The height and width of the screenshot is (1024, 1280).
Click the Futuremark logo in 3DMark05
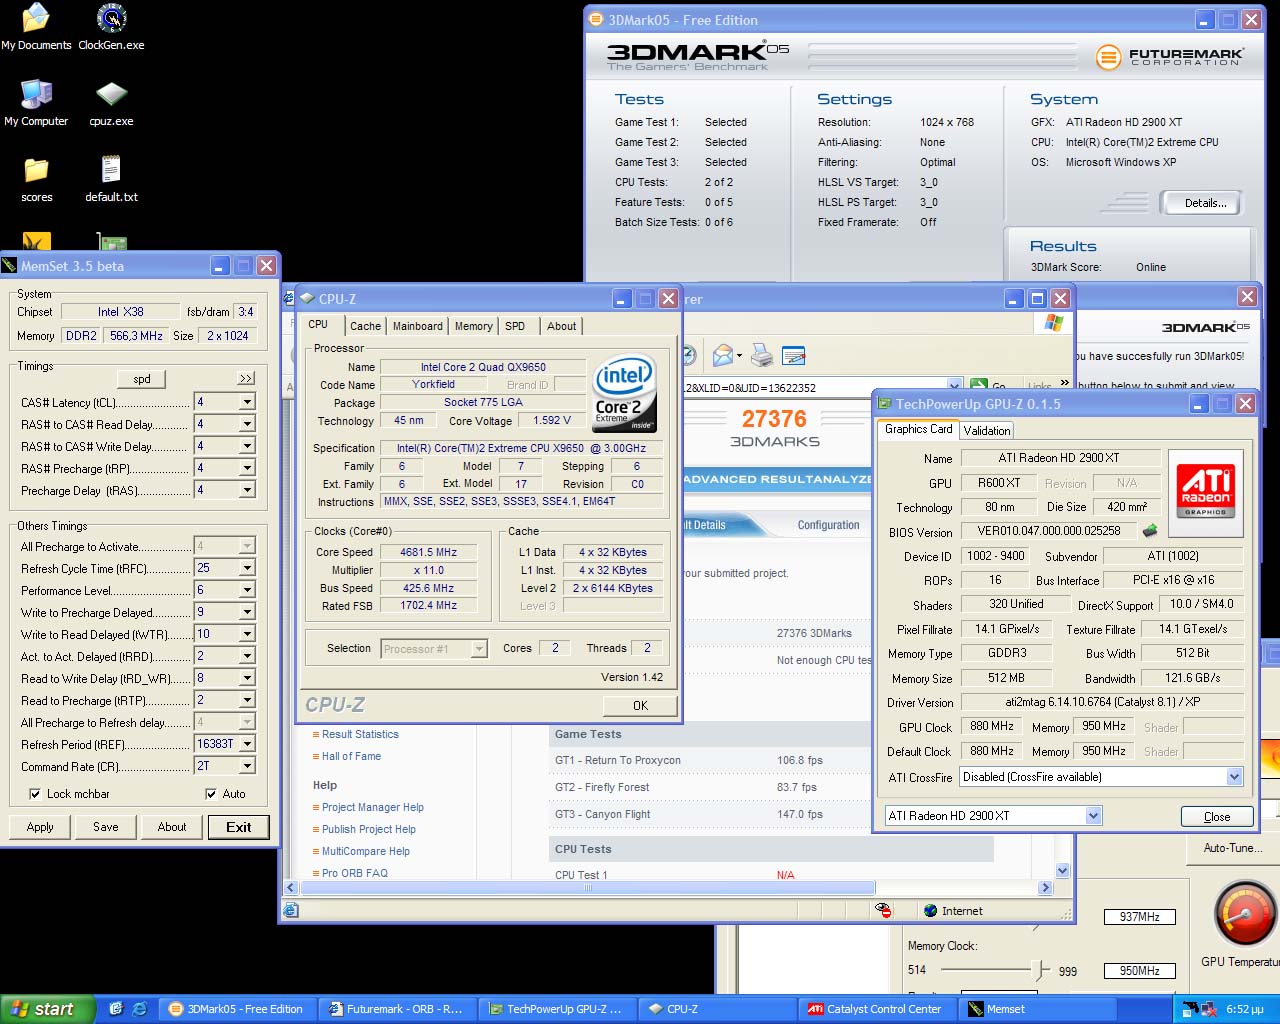(1170, 57)
